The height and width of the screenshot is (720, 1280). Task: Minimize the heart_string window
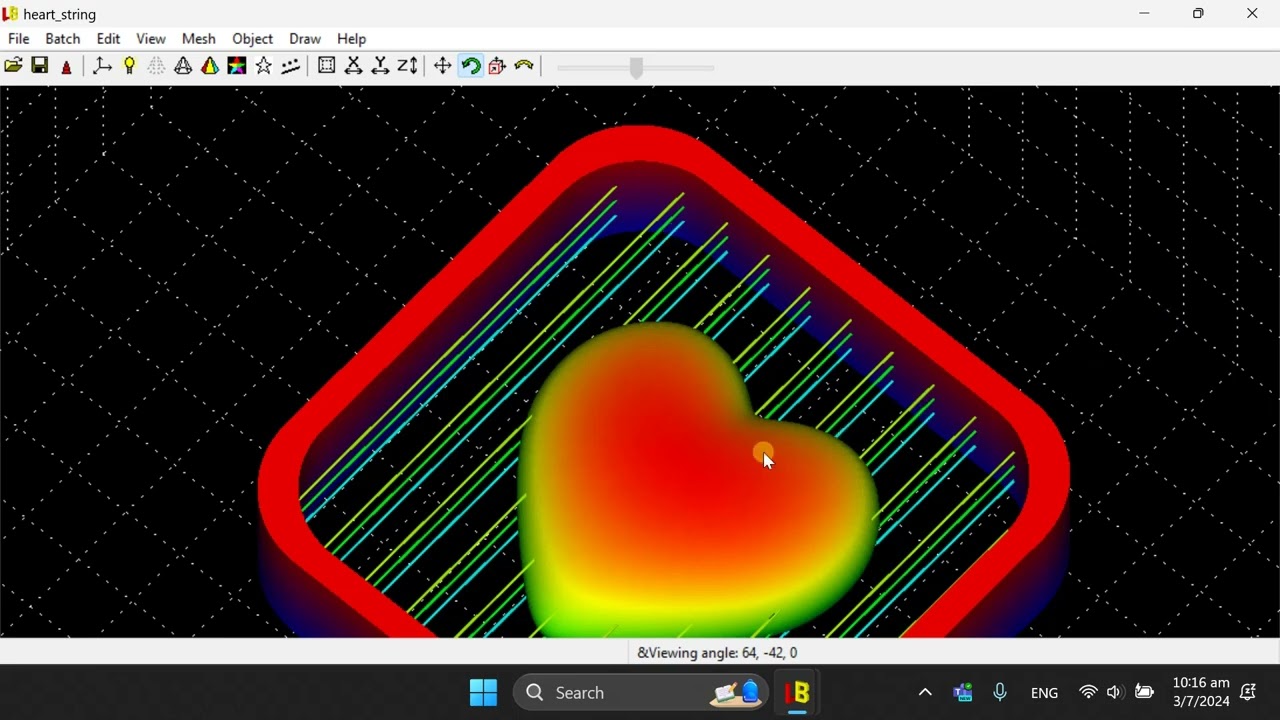(x=1145, y=14)
